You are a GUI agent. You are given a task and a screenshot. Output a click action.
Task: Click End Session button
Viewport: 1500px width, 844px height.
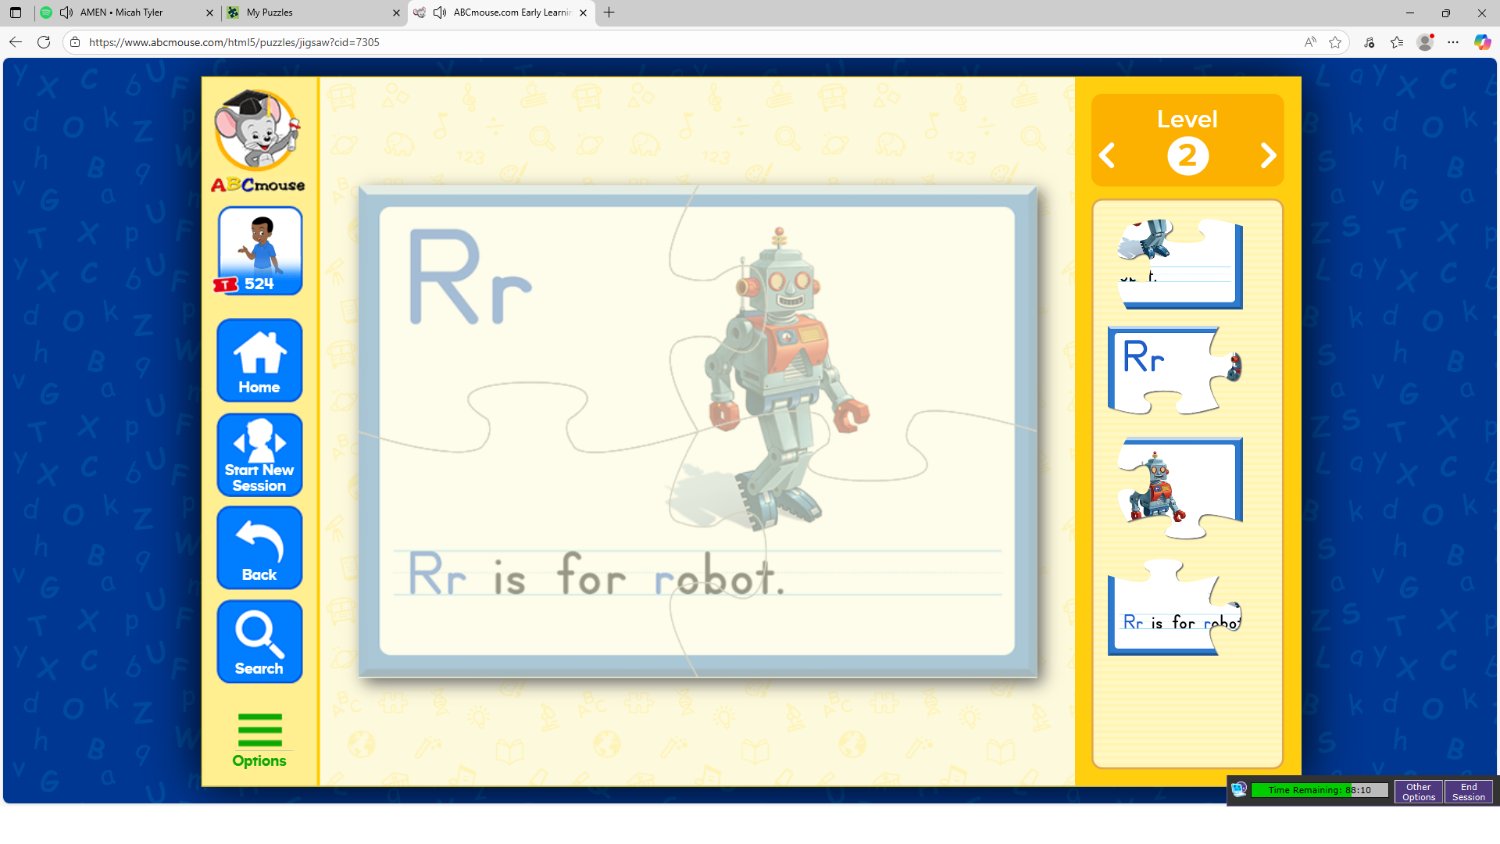pyautogui.click(x=1468, y=791)
